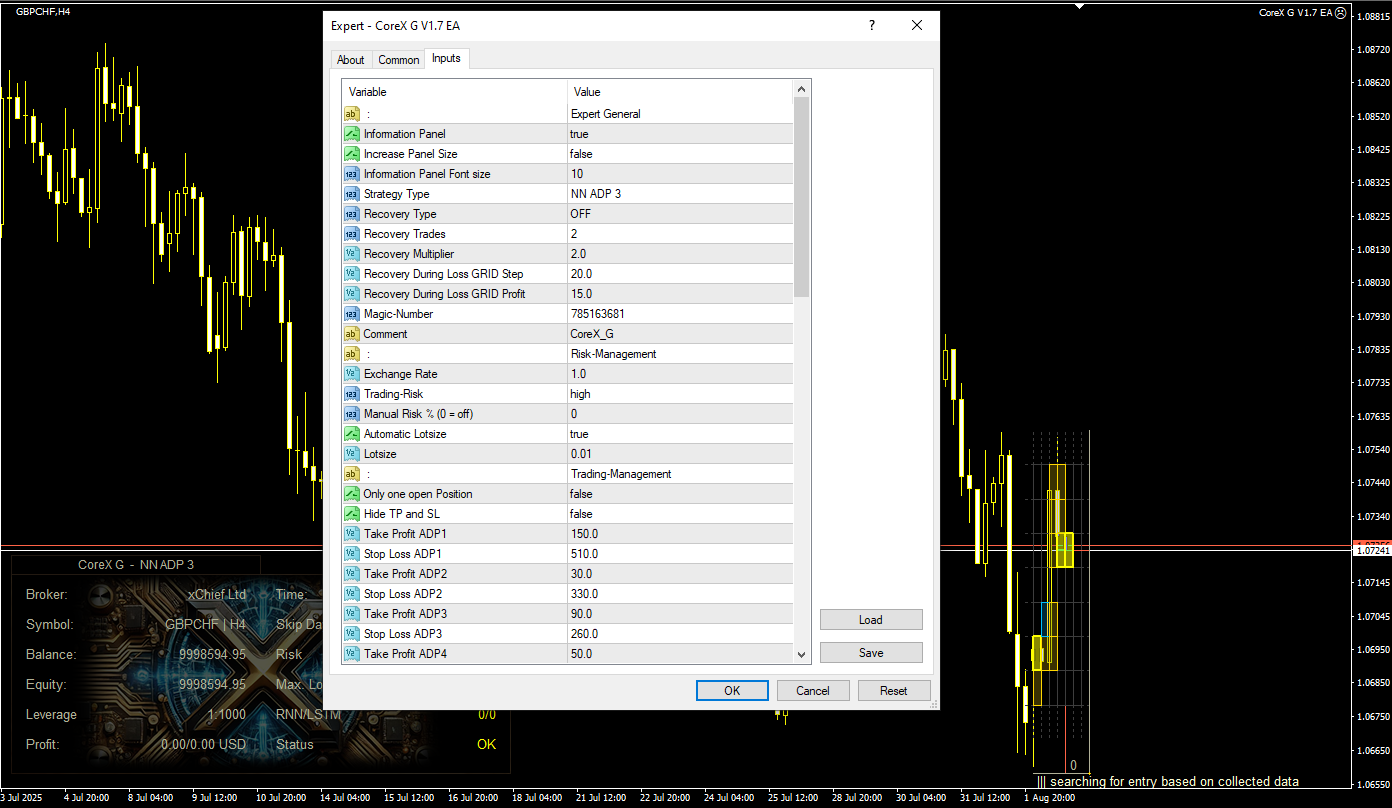Click the icon next to Strategy Type
Image resolution: width=1392 pixels, height=808 pixels.
[x=352, y=194]
